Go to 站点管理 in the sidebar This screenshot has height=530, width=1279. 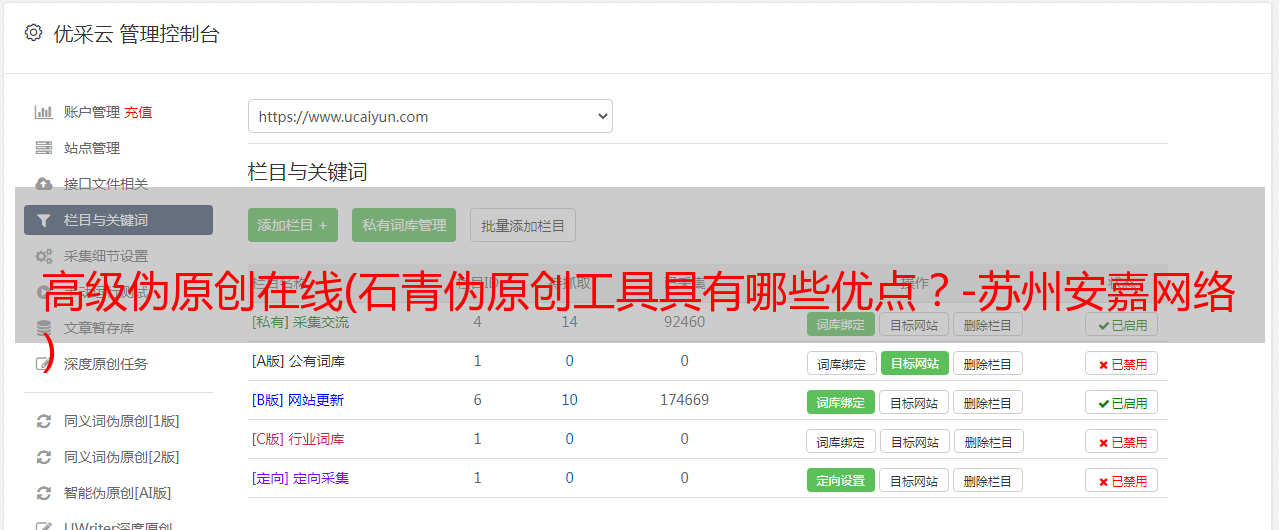[92, 148]
